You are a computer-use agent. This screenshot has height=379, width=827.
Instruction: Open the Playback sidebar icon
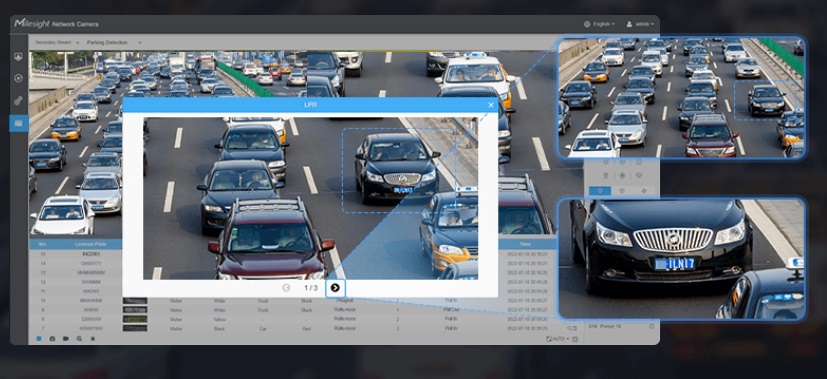(x=18, y=78)
